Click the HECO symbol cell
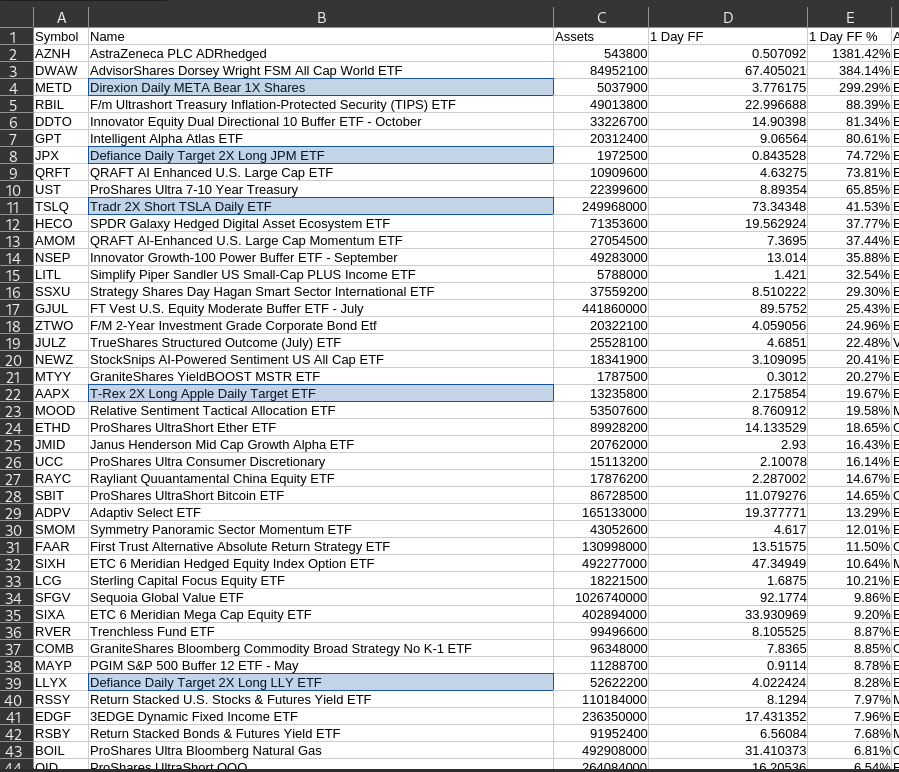899x772 pixels. [x=61, y=224]
